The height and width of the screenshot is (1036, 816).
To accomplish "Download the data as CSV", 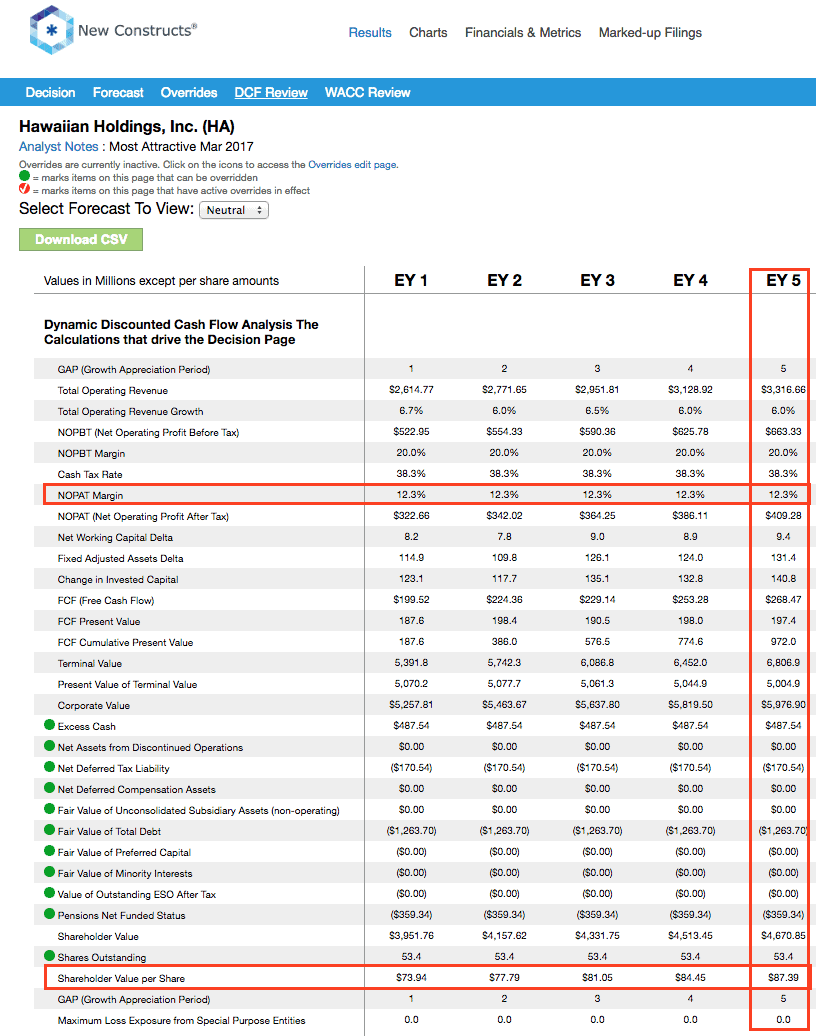I will pos(81,239).
